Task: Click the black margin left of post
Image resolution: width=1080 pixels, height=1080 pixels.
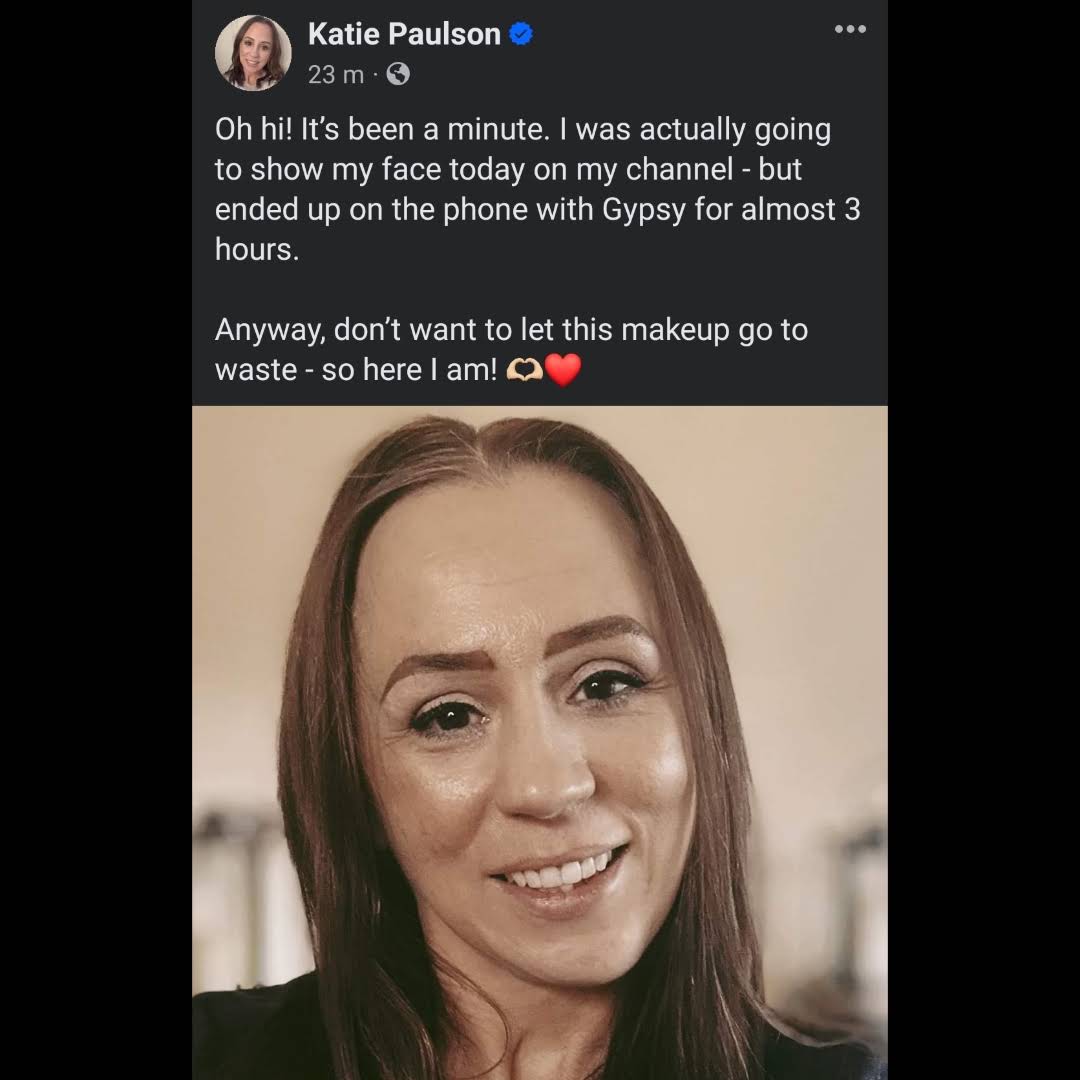Action: (96, 540)
